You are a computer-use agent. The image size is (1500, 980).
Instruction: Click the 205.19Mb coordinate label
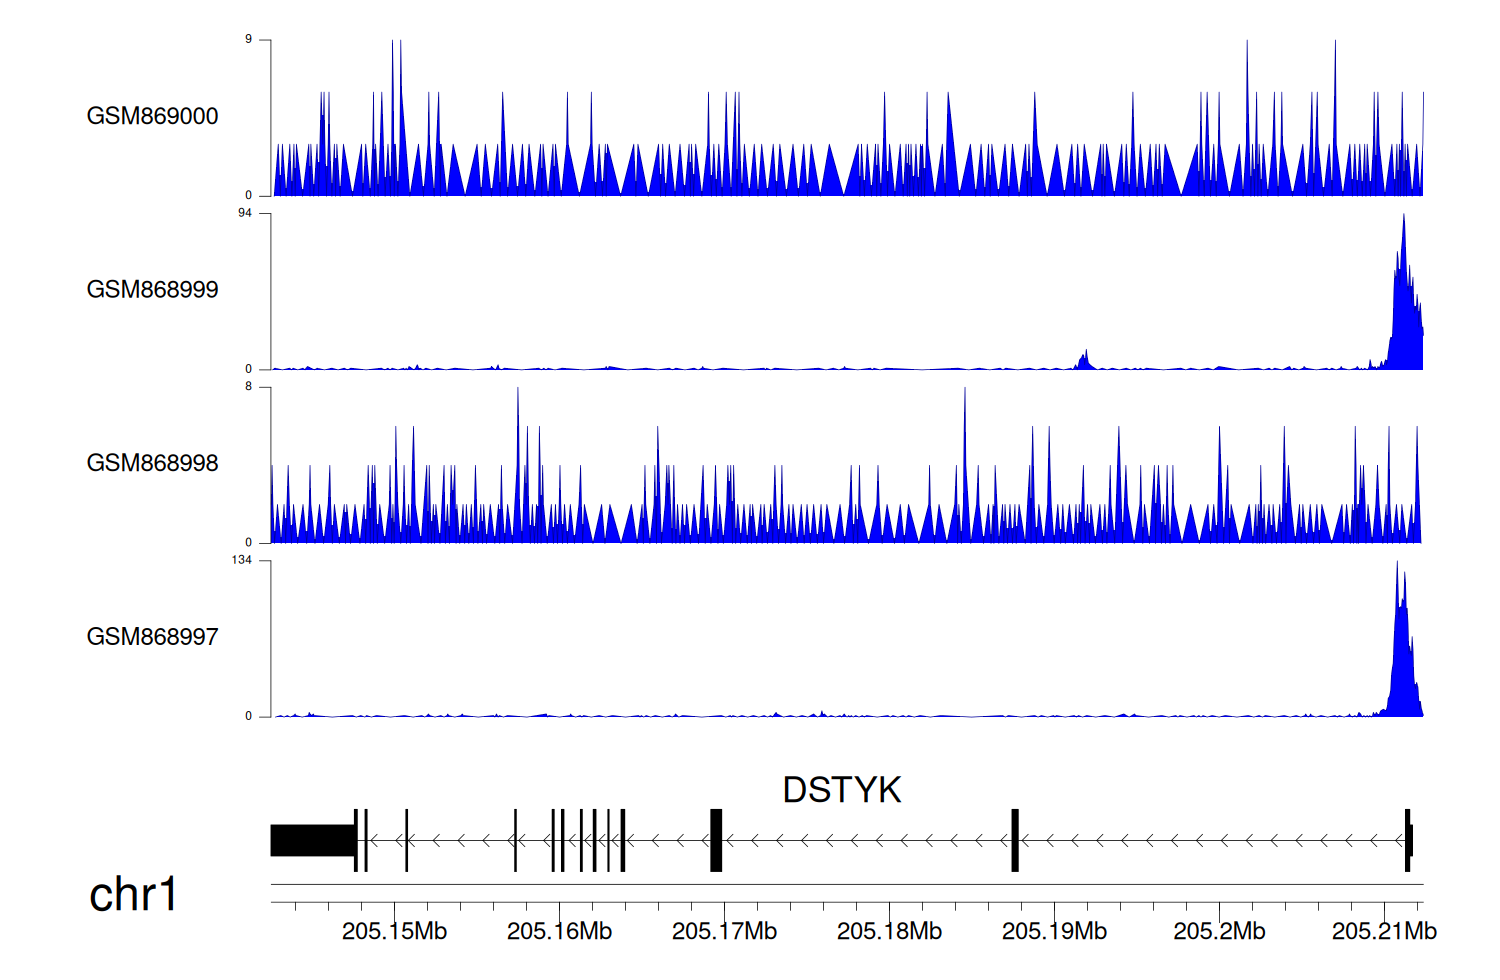tap(1054, 931)
